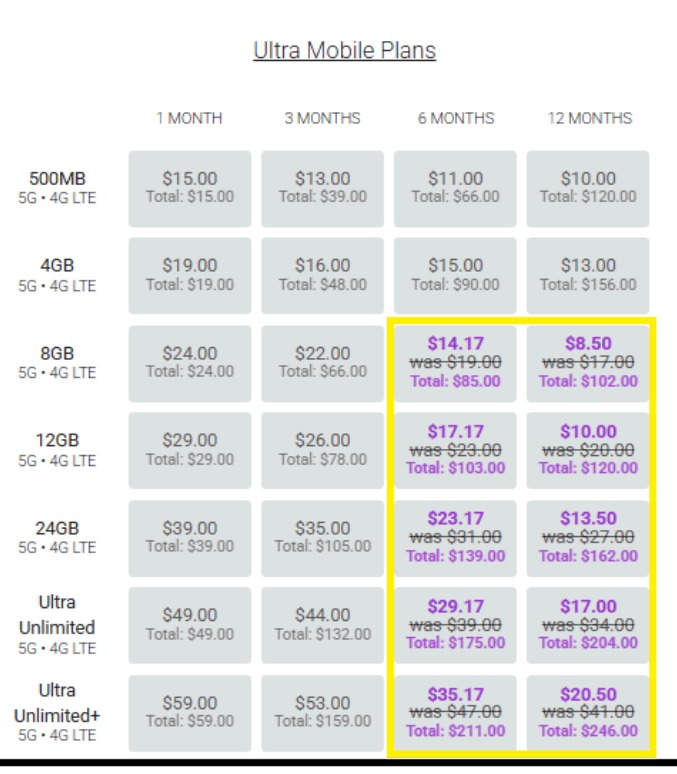677x774 pixels.
Task: Choose the Ultra Unlimited+ 1 month $59.00 plan
Action: point(190,712)
